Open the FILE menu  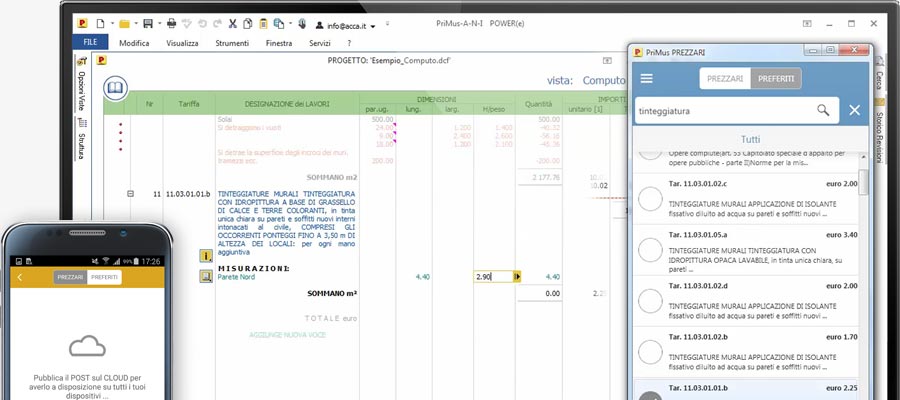click(90, 42)
